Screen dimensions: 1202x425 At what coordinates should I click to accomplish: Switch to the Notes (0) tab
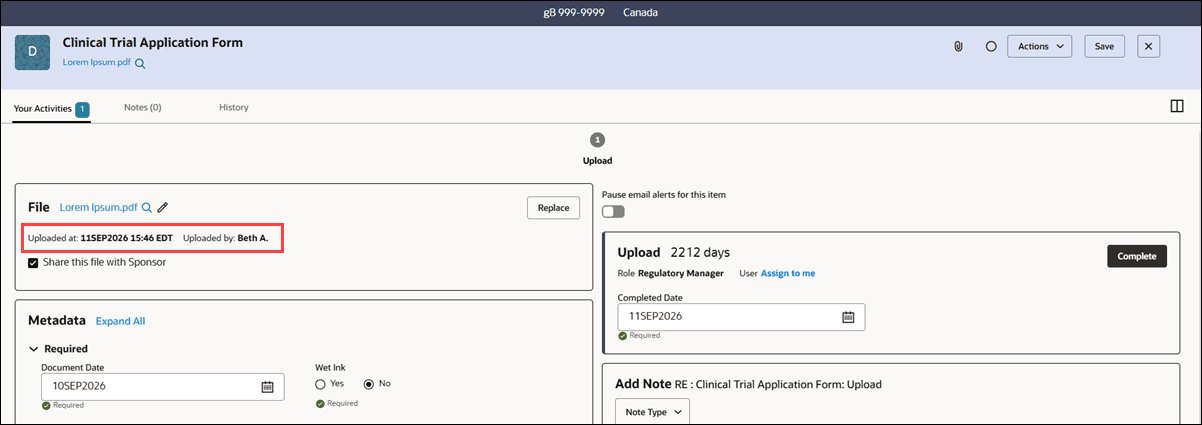(143, 107)
